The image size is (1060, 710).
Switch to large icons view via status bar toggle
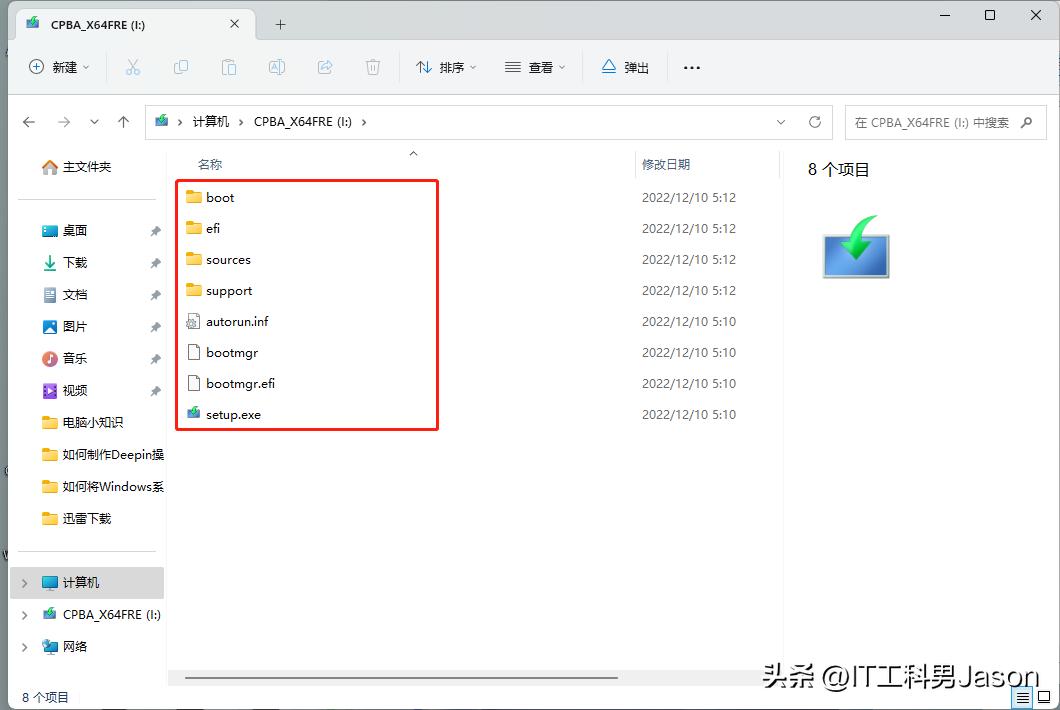[1042, 698]
